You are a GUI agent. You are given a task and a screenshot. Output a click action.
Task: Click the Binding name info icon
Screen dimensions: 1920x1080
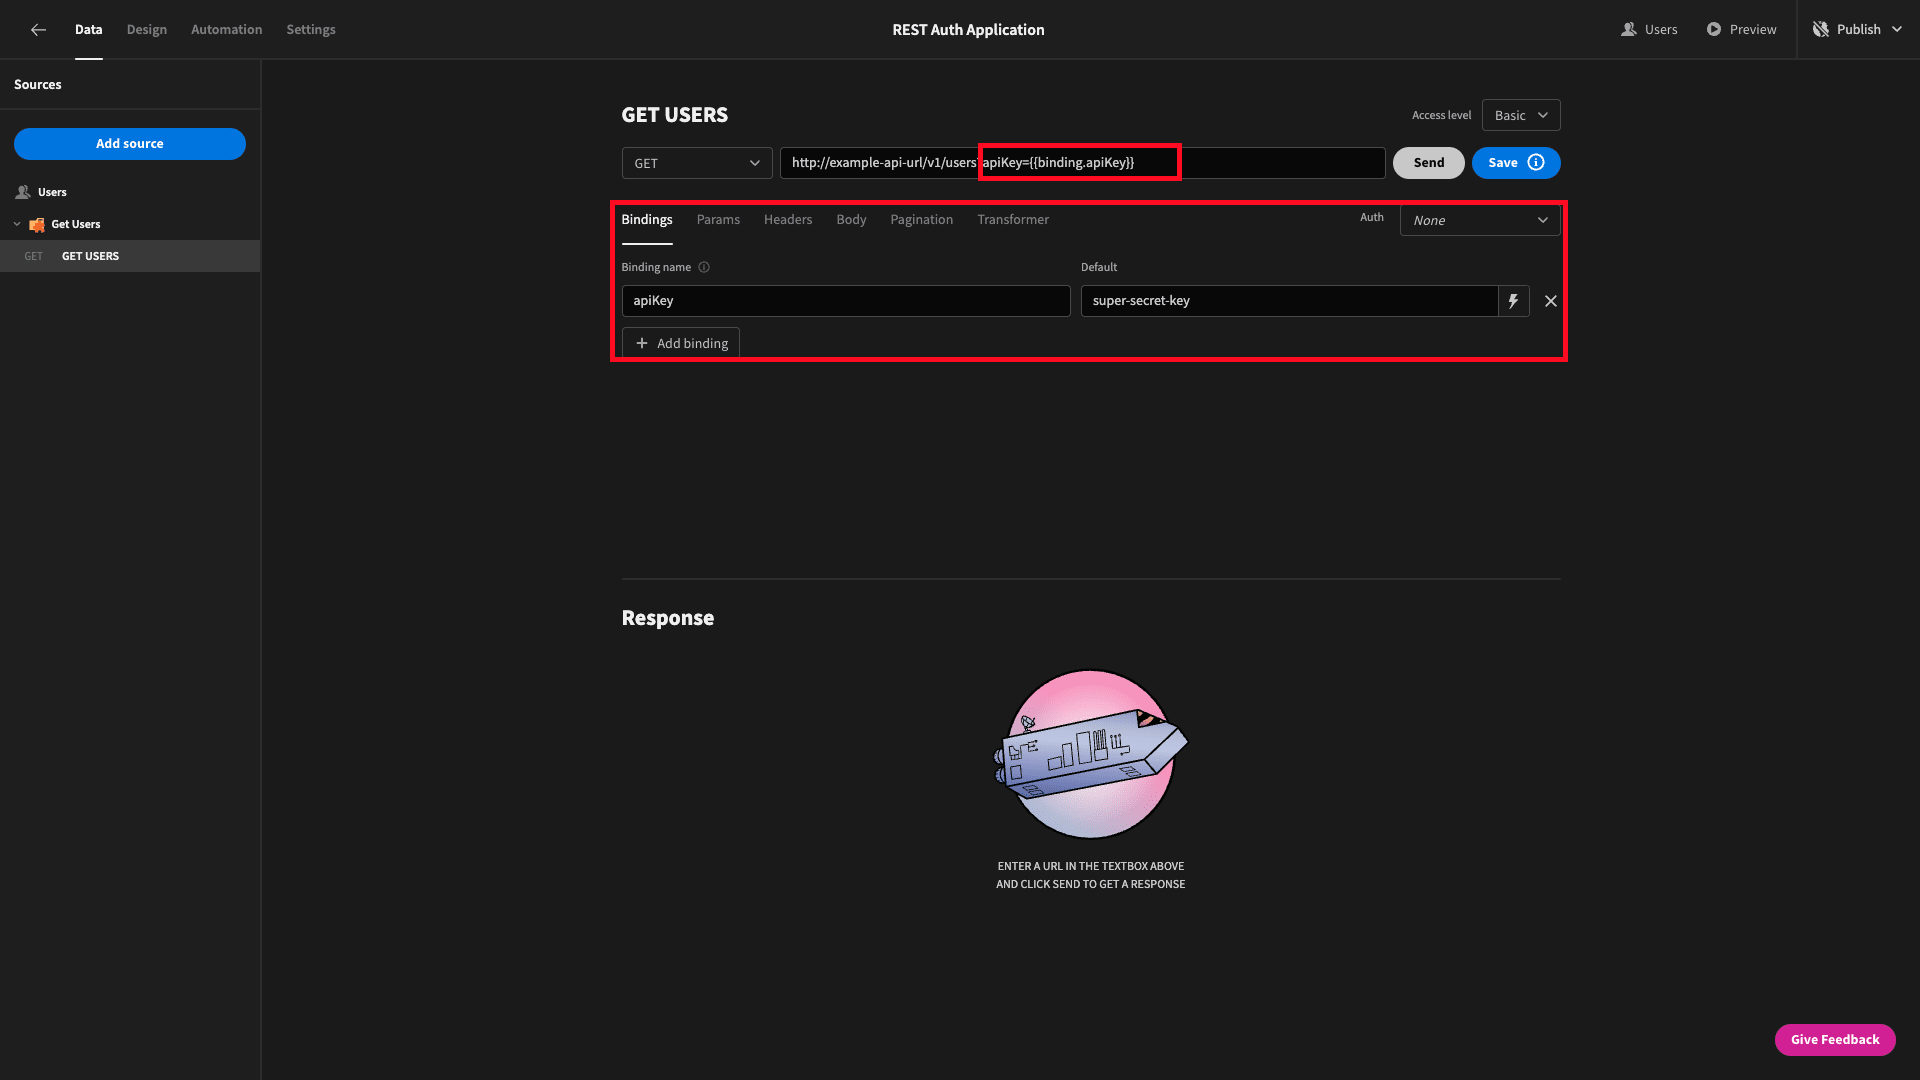(x=704, y=266)
